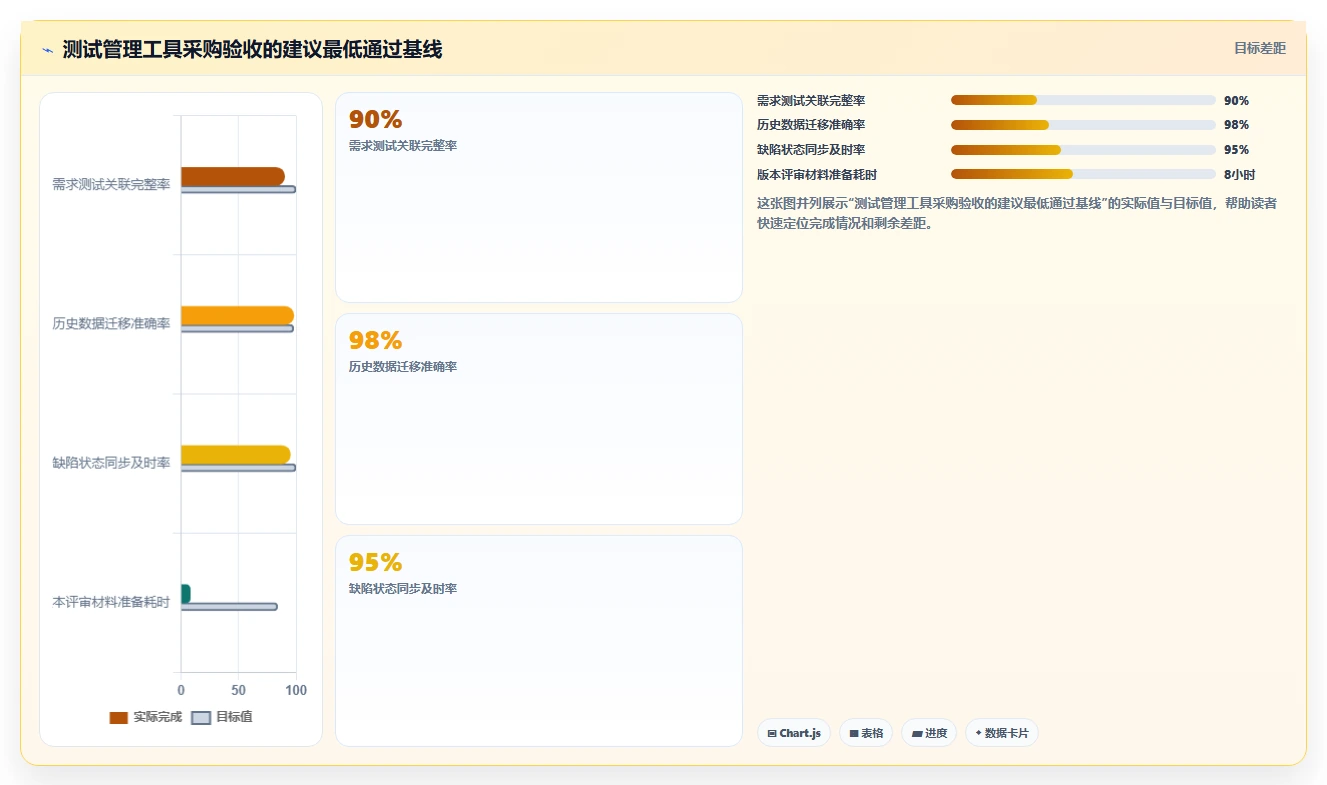This screenshot has height=785, width=1327.
Task: Click the 历史数据迁移准确率 caption in the 98% card
Action: point(403,367)
